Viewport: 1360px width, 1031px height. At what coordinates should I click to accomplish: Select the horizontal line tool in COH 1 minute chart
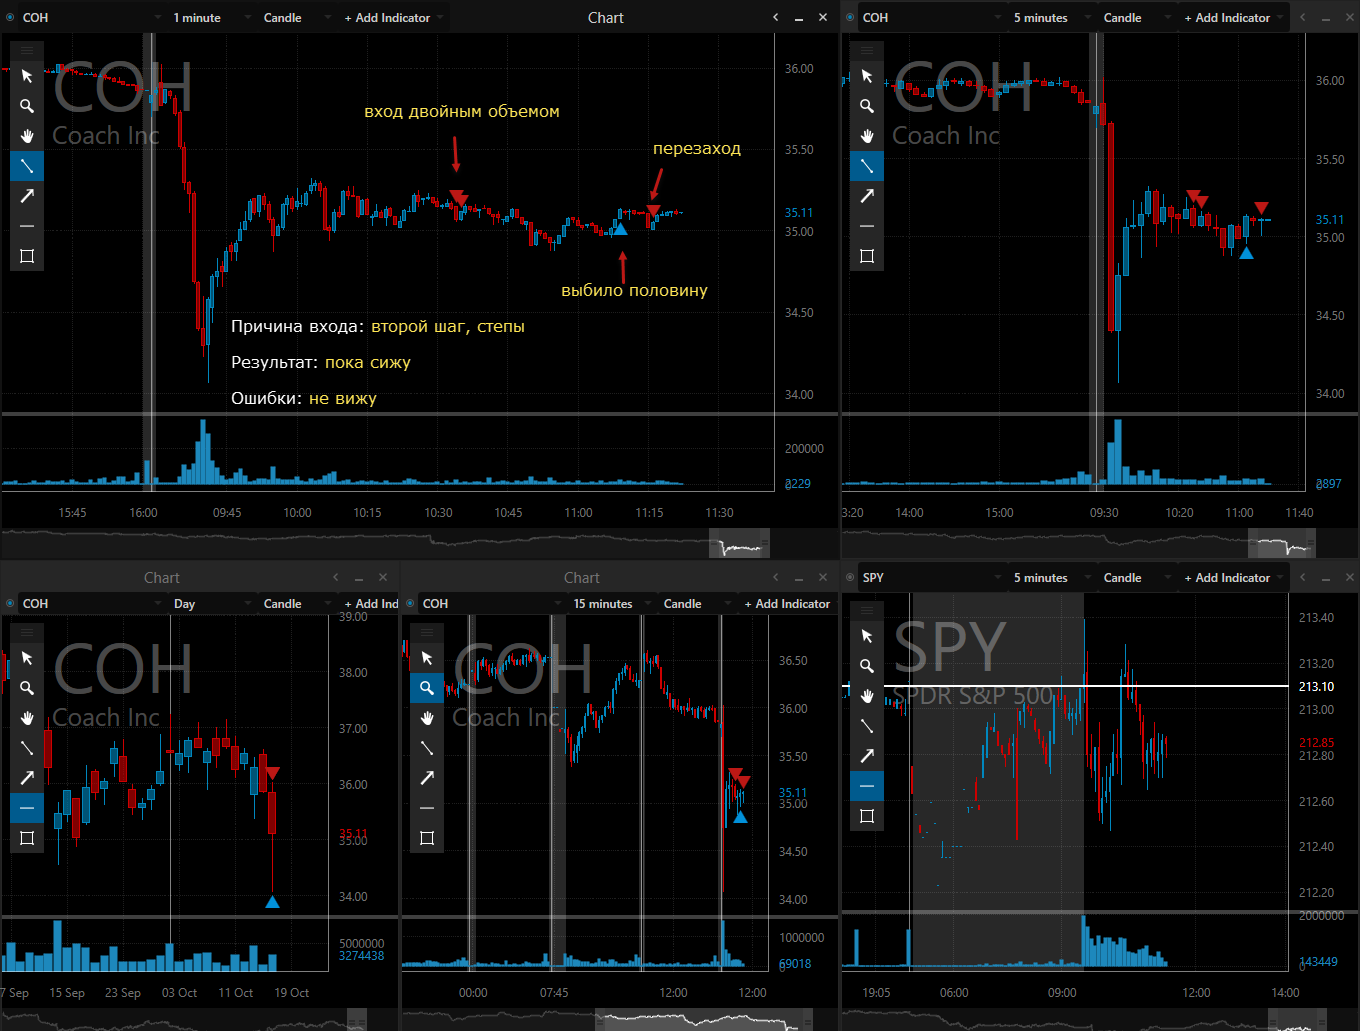pyautogui.click(x=27, y=226)
